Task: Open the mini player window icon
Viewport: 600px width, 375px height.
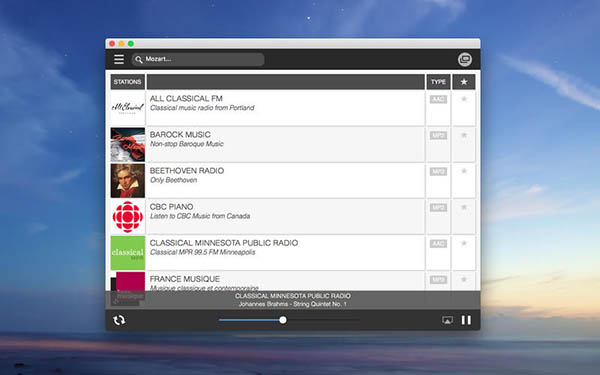Action: point(465,59)
